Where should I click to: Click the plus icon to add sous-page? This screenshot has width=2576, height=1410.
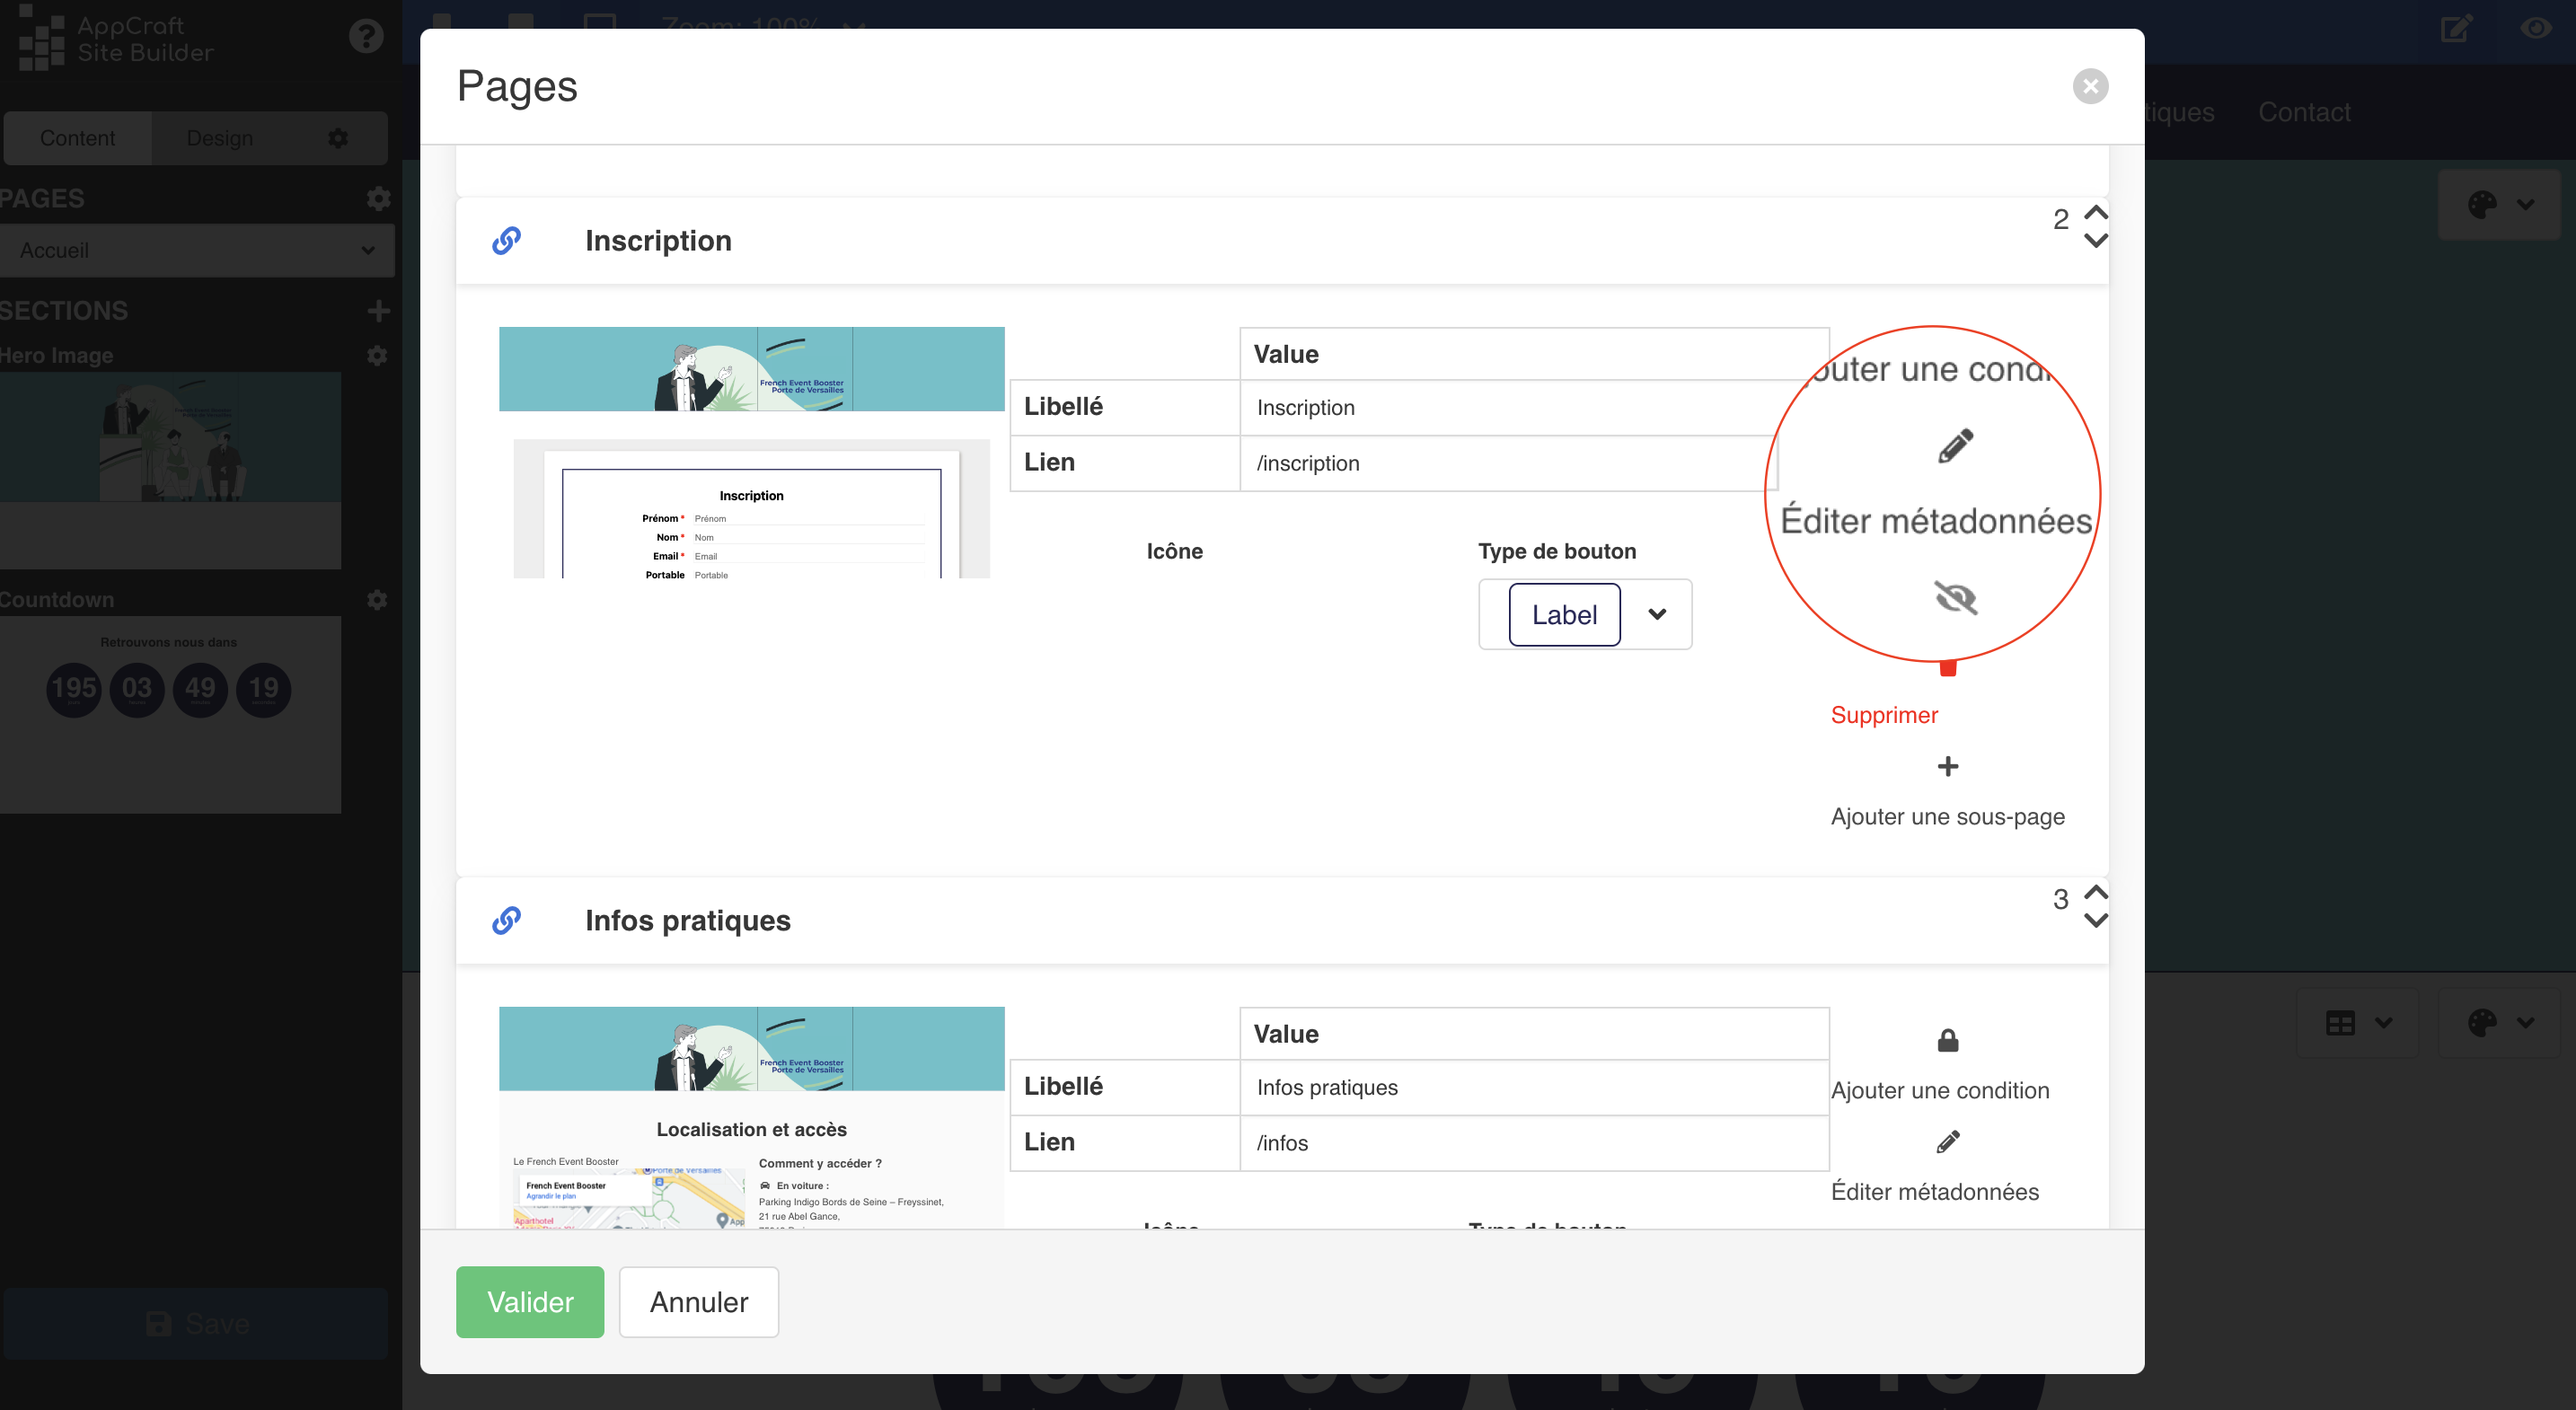coord(1947,766)
